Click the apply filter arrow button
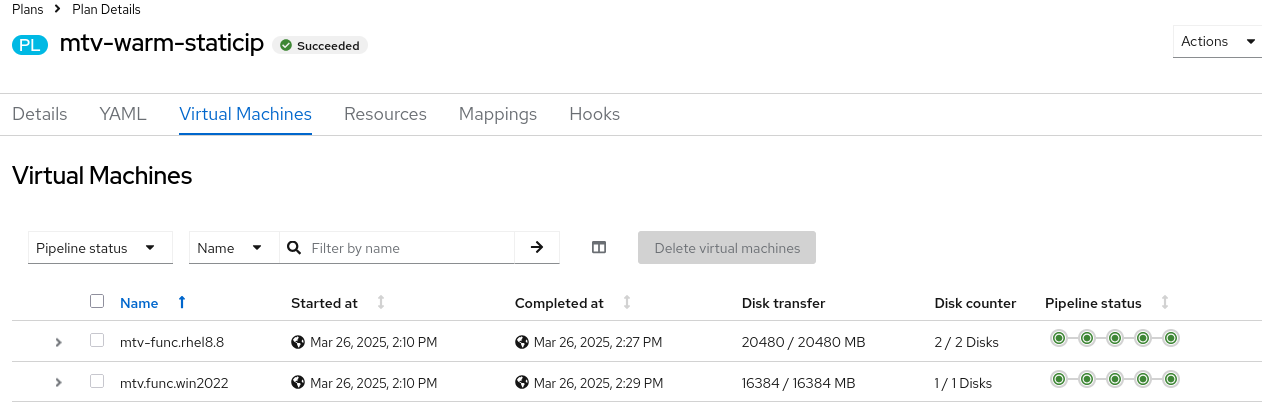The height and width of the screenshot is (406, 1262). 537,248
